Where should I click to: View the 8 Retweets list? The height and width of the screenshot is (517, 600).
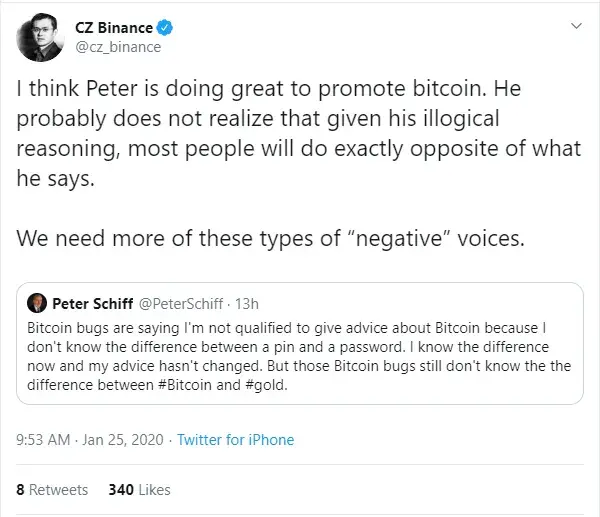[x=52, y=490]
